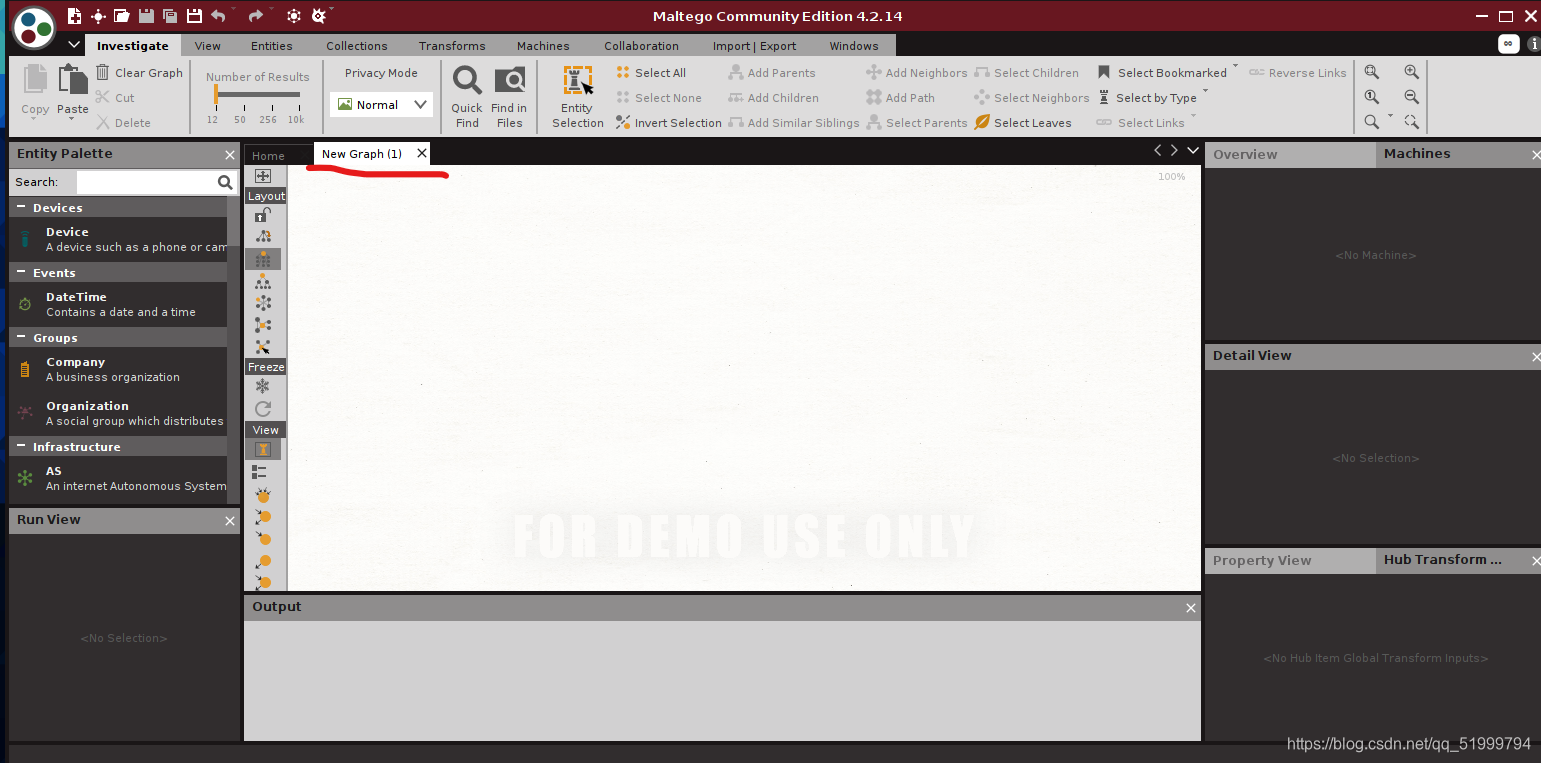1541x763 pixels.
Task: Toggle the layout lock icon
Action: pyautogui.click(x=262, y=215)
